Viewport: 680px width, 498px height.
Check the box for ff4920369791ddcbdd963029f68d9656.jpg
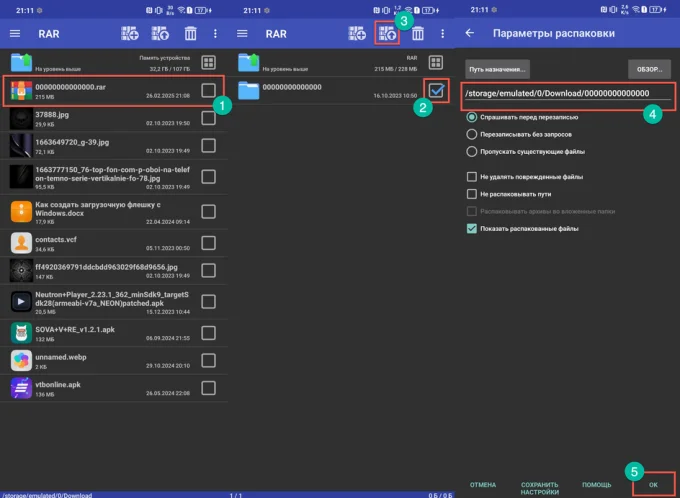click(209, 270)
